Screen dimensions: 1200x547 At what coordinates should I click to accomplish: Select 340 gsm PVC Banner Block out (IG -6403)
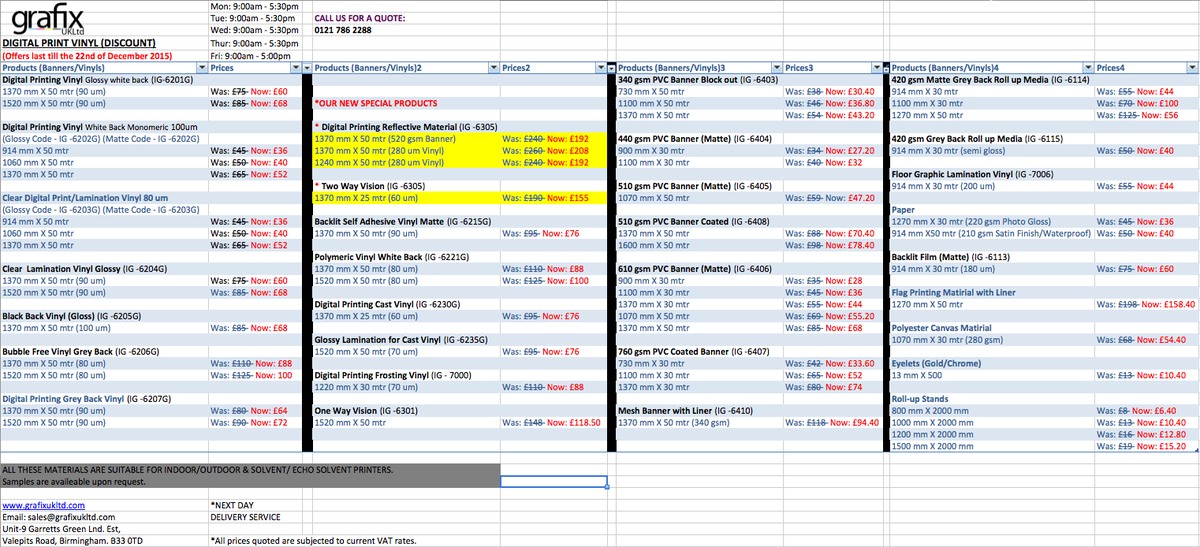699,80
